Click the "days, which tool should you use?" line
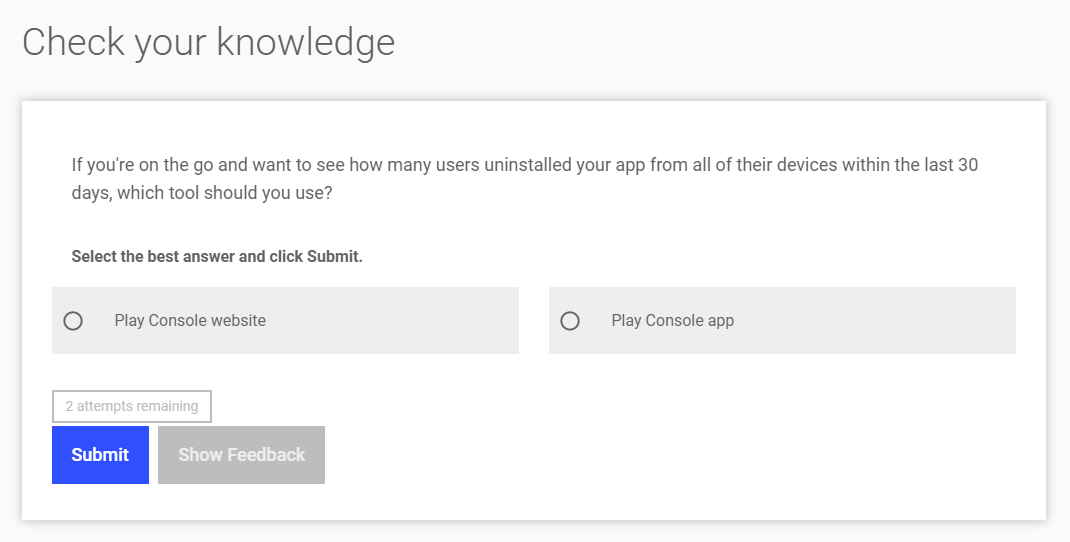This screenshot has height=542, width=1070. (x=202, y=193)
